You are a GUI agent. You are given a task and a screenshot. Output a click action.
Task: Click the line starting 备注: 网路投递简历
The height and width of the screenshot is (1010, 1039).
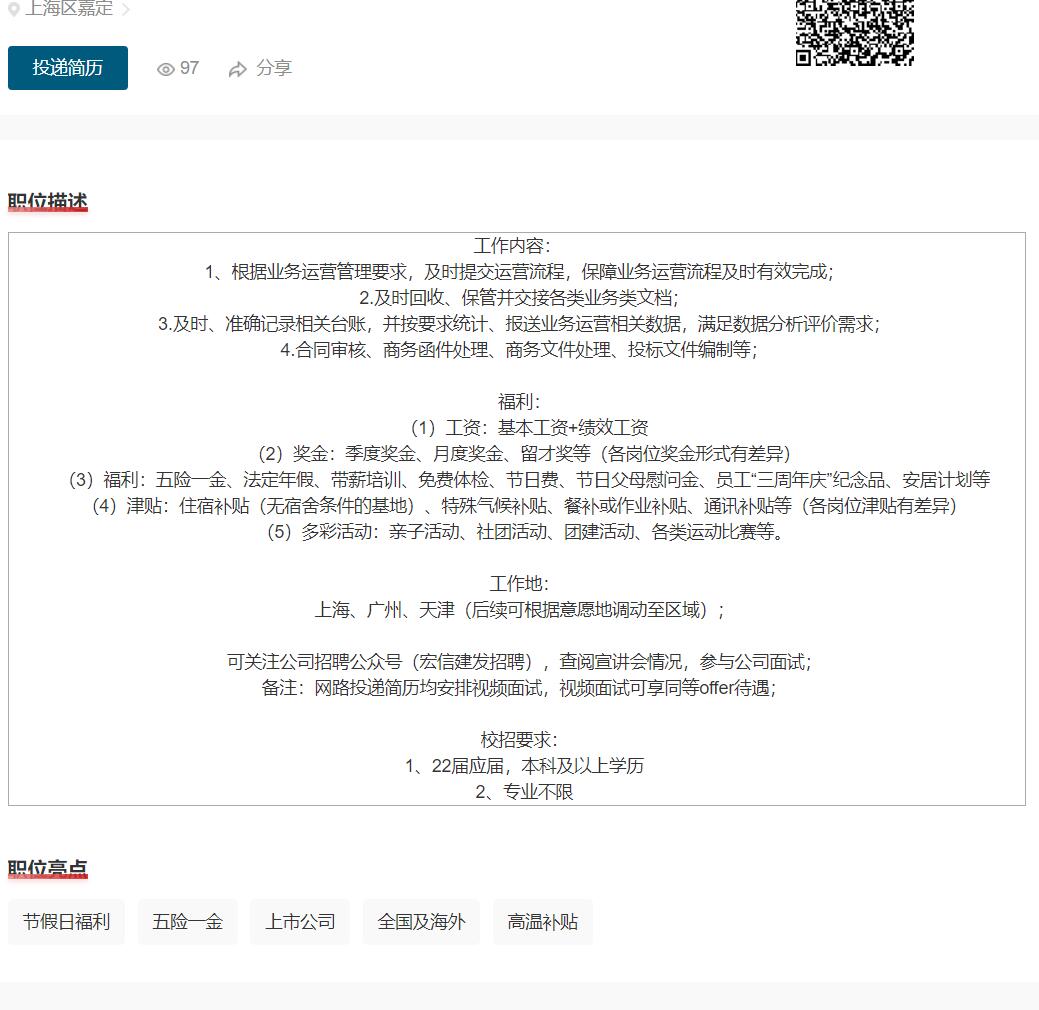click(x=519, y=688)
